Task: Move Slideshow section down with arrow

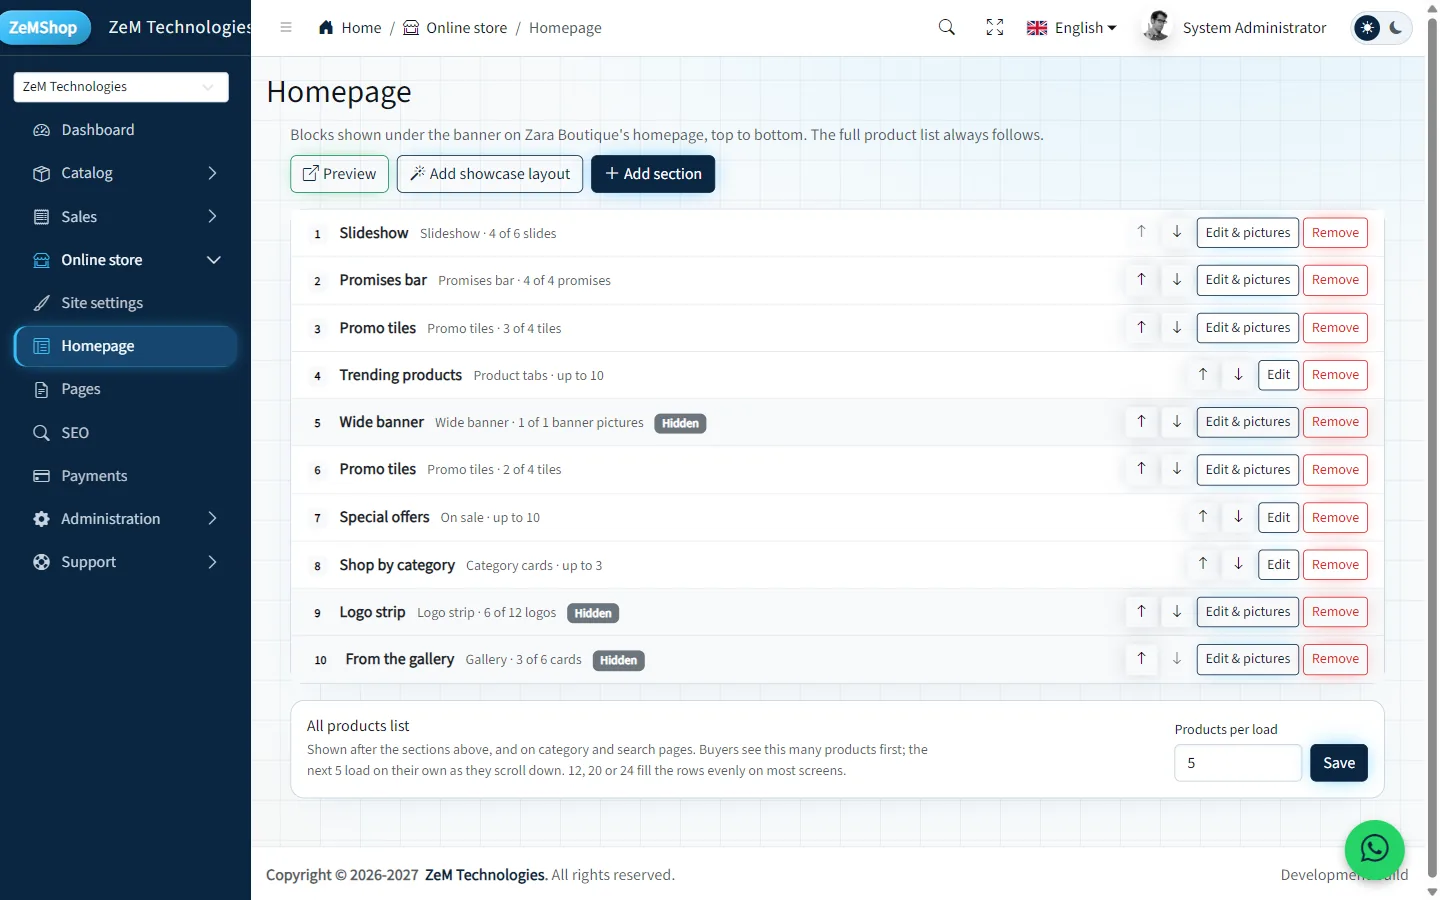Action: click(x=1177, y=232)
